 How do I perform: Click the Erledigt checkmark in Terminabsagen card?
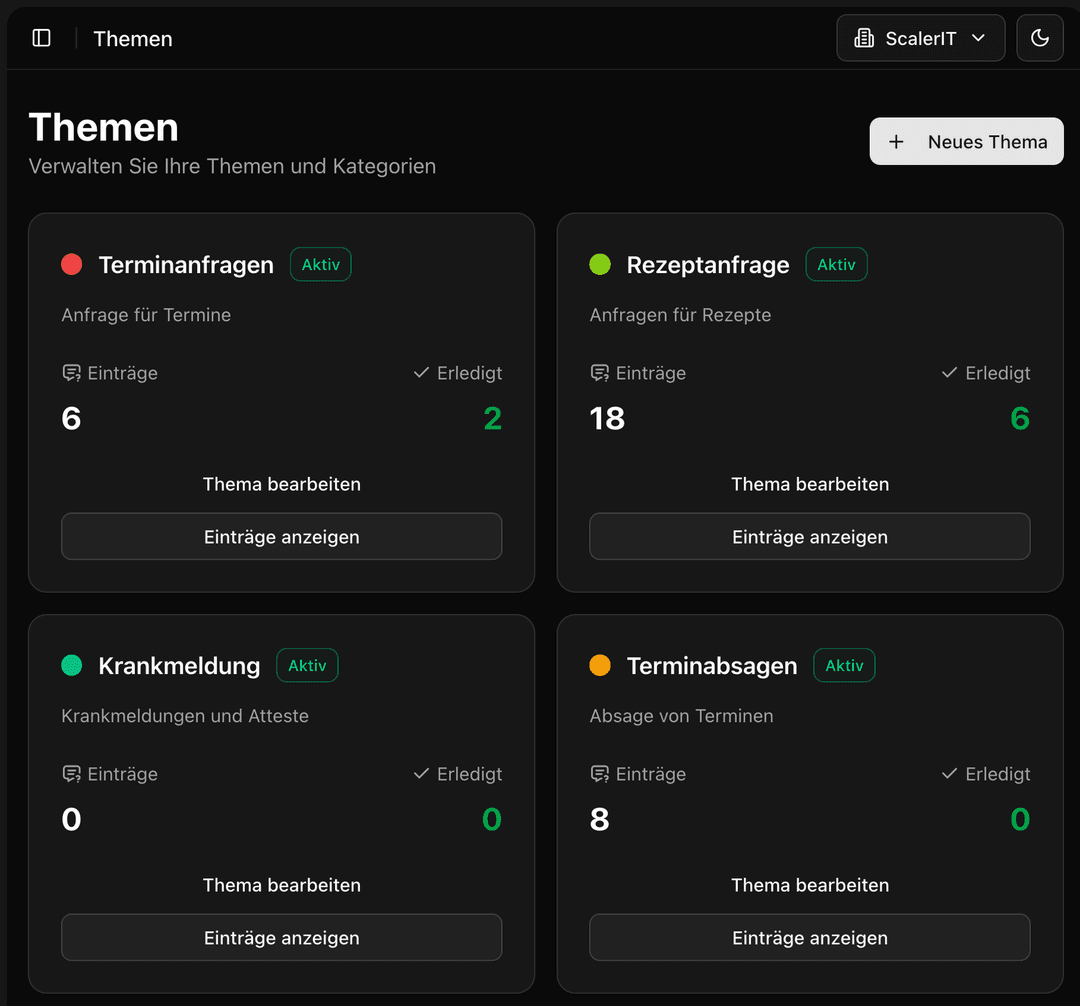coord(949,774)
